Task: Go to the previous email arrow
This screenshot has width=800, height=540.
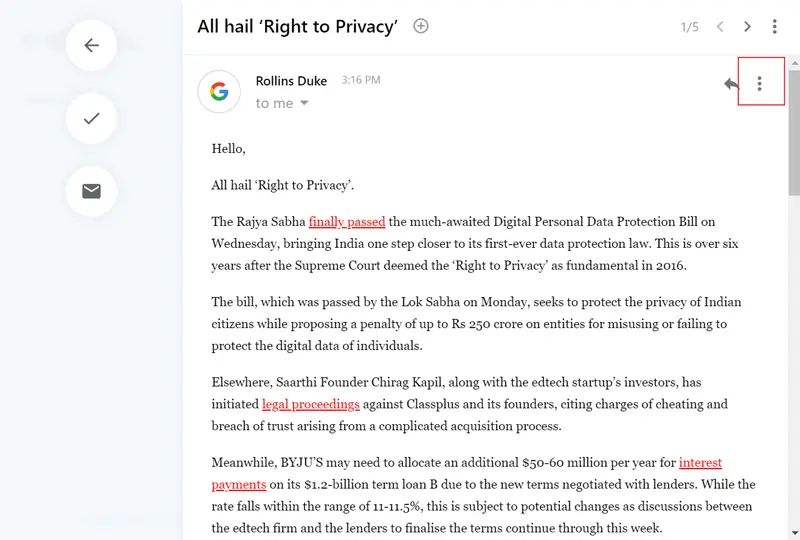Action: tap(719, 27)
